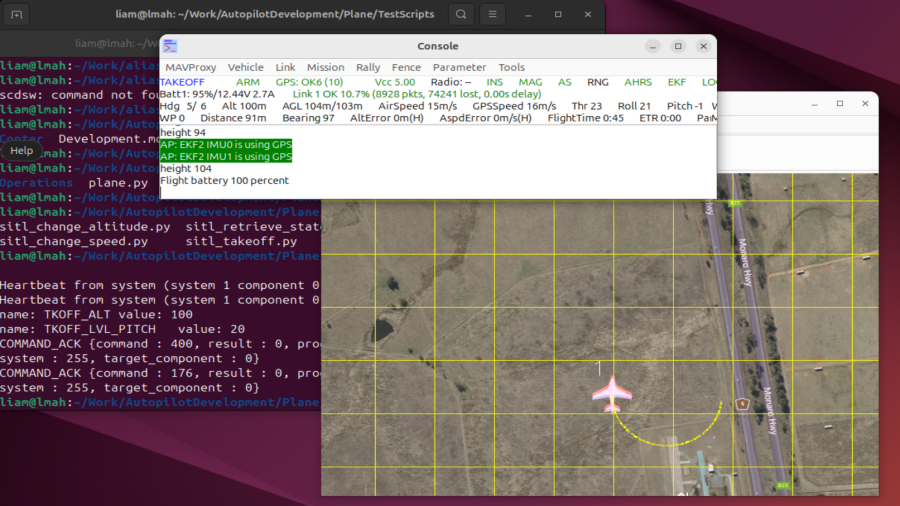Click the Hdg 5/6 heading readout
The width and height of the screenshot is (900, 506).
click(x=183, y=106)
